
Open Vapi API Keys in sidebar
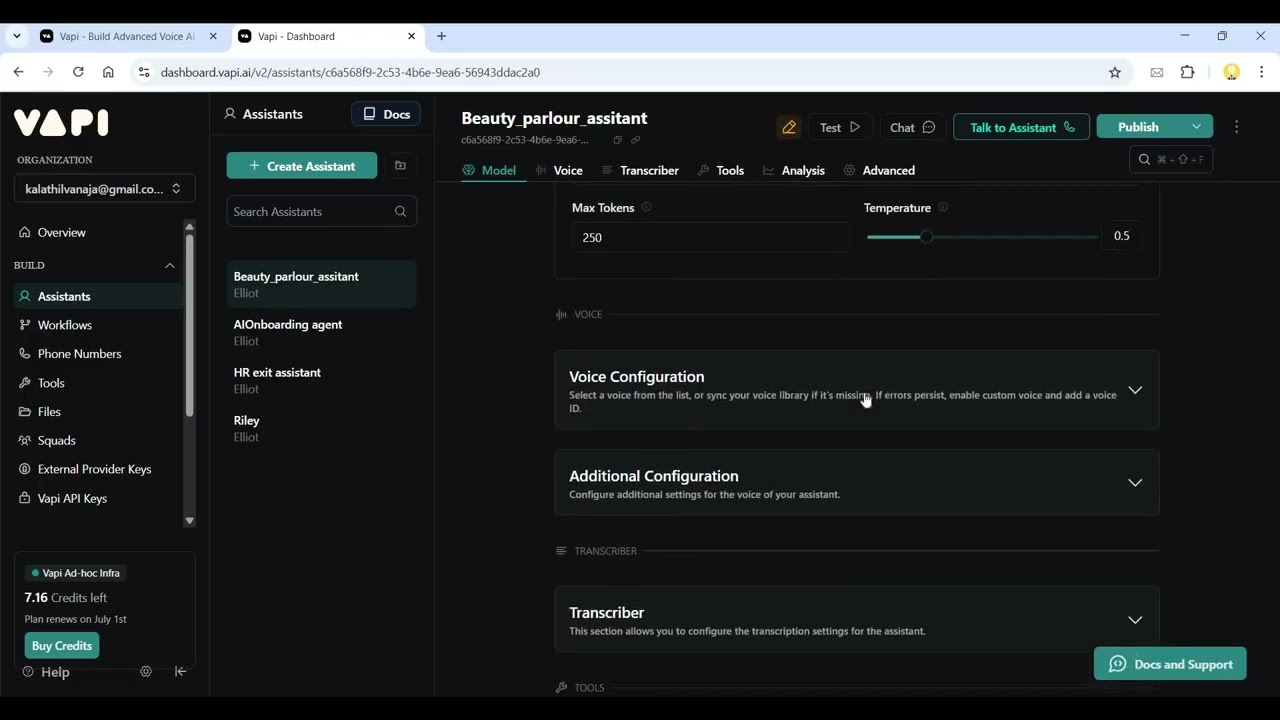(x=98, y=498)
